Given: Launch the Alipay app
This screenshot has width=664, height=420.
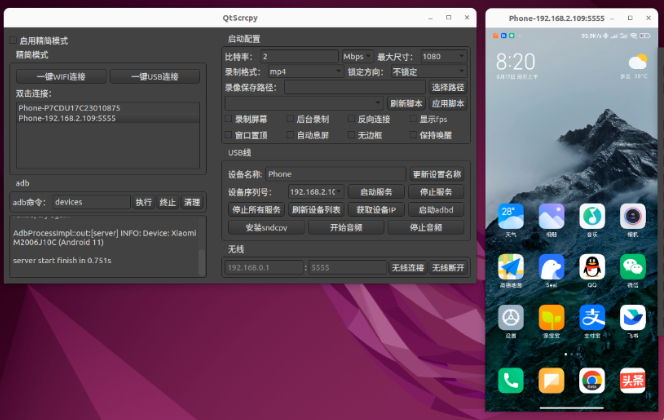Looking at the screenshot, I should tap(592, 318).
